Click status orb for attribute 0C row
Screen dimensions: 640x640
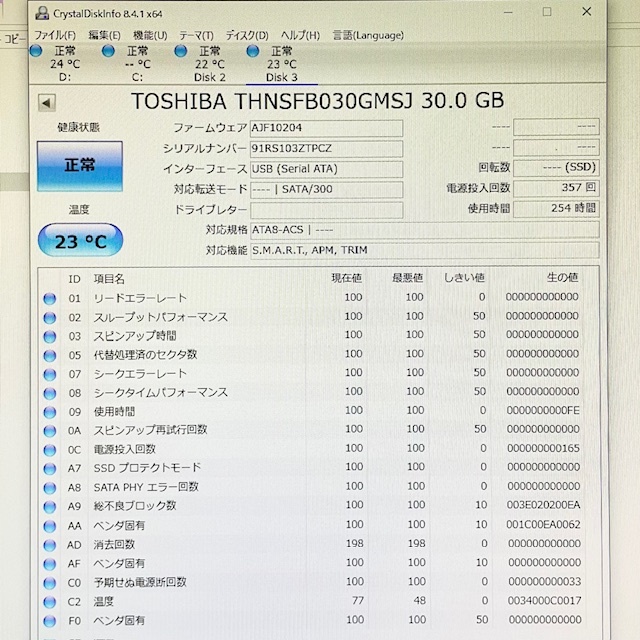(x=50, y=450)
